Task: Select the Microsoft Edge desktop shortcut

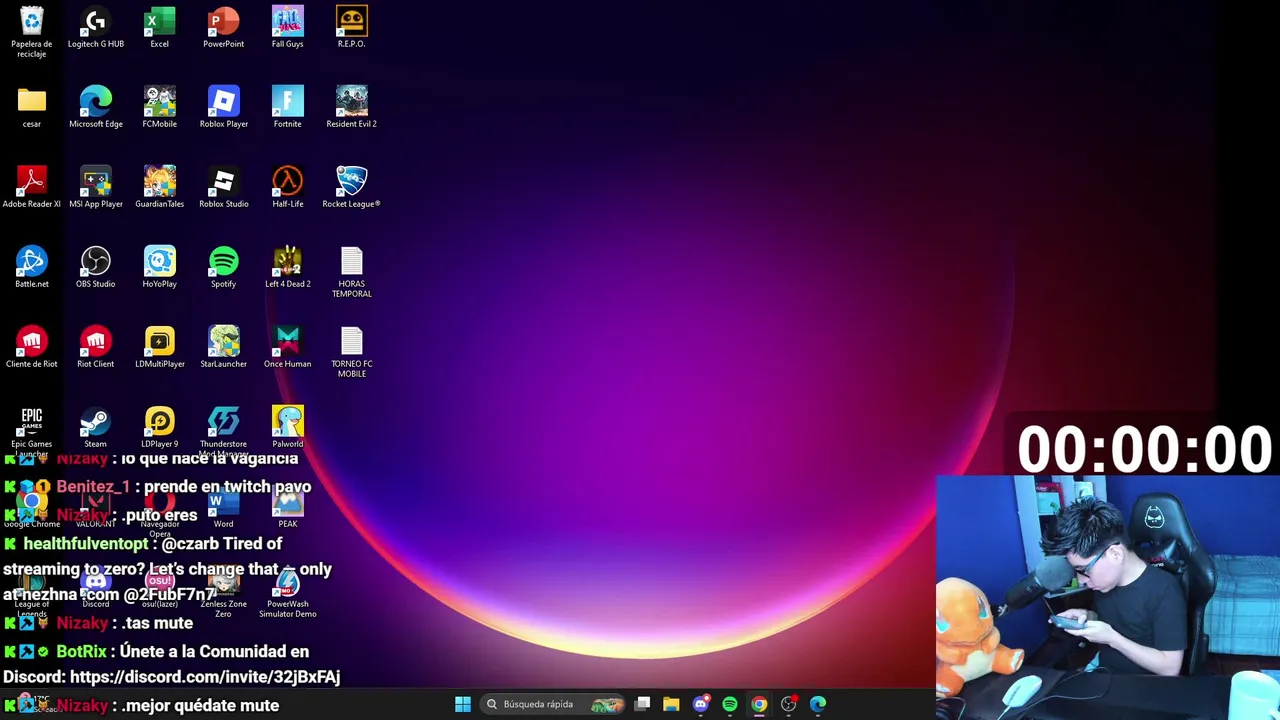Action: pyautogui.click(x=96, y=108)
